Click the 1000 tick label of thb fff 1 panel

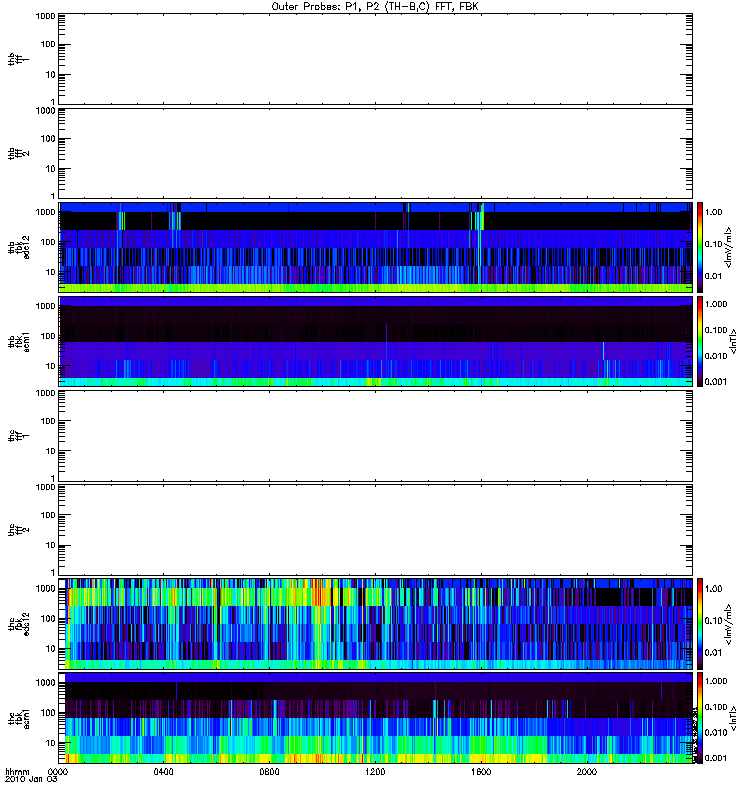(45, 16)
